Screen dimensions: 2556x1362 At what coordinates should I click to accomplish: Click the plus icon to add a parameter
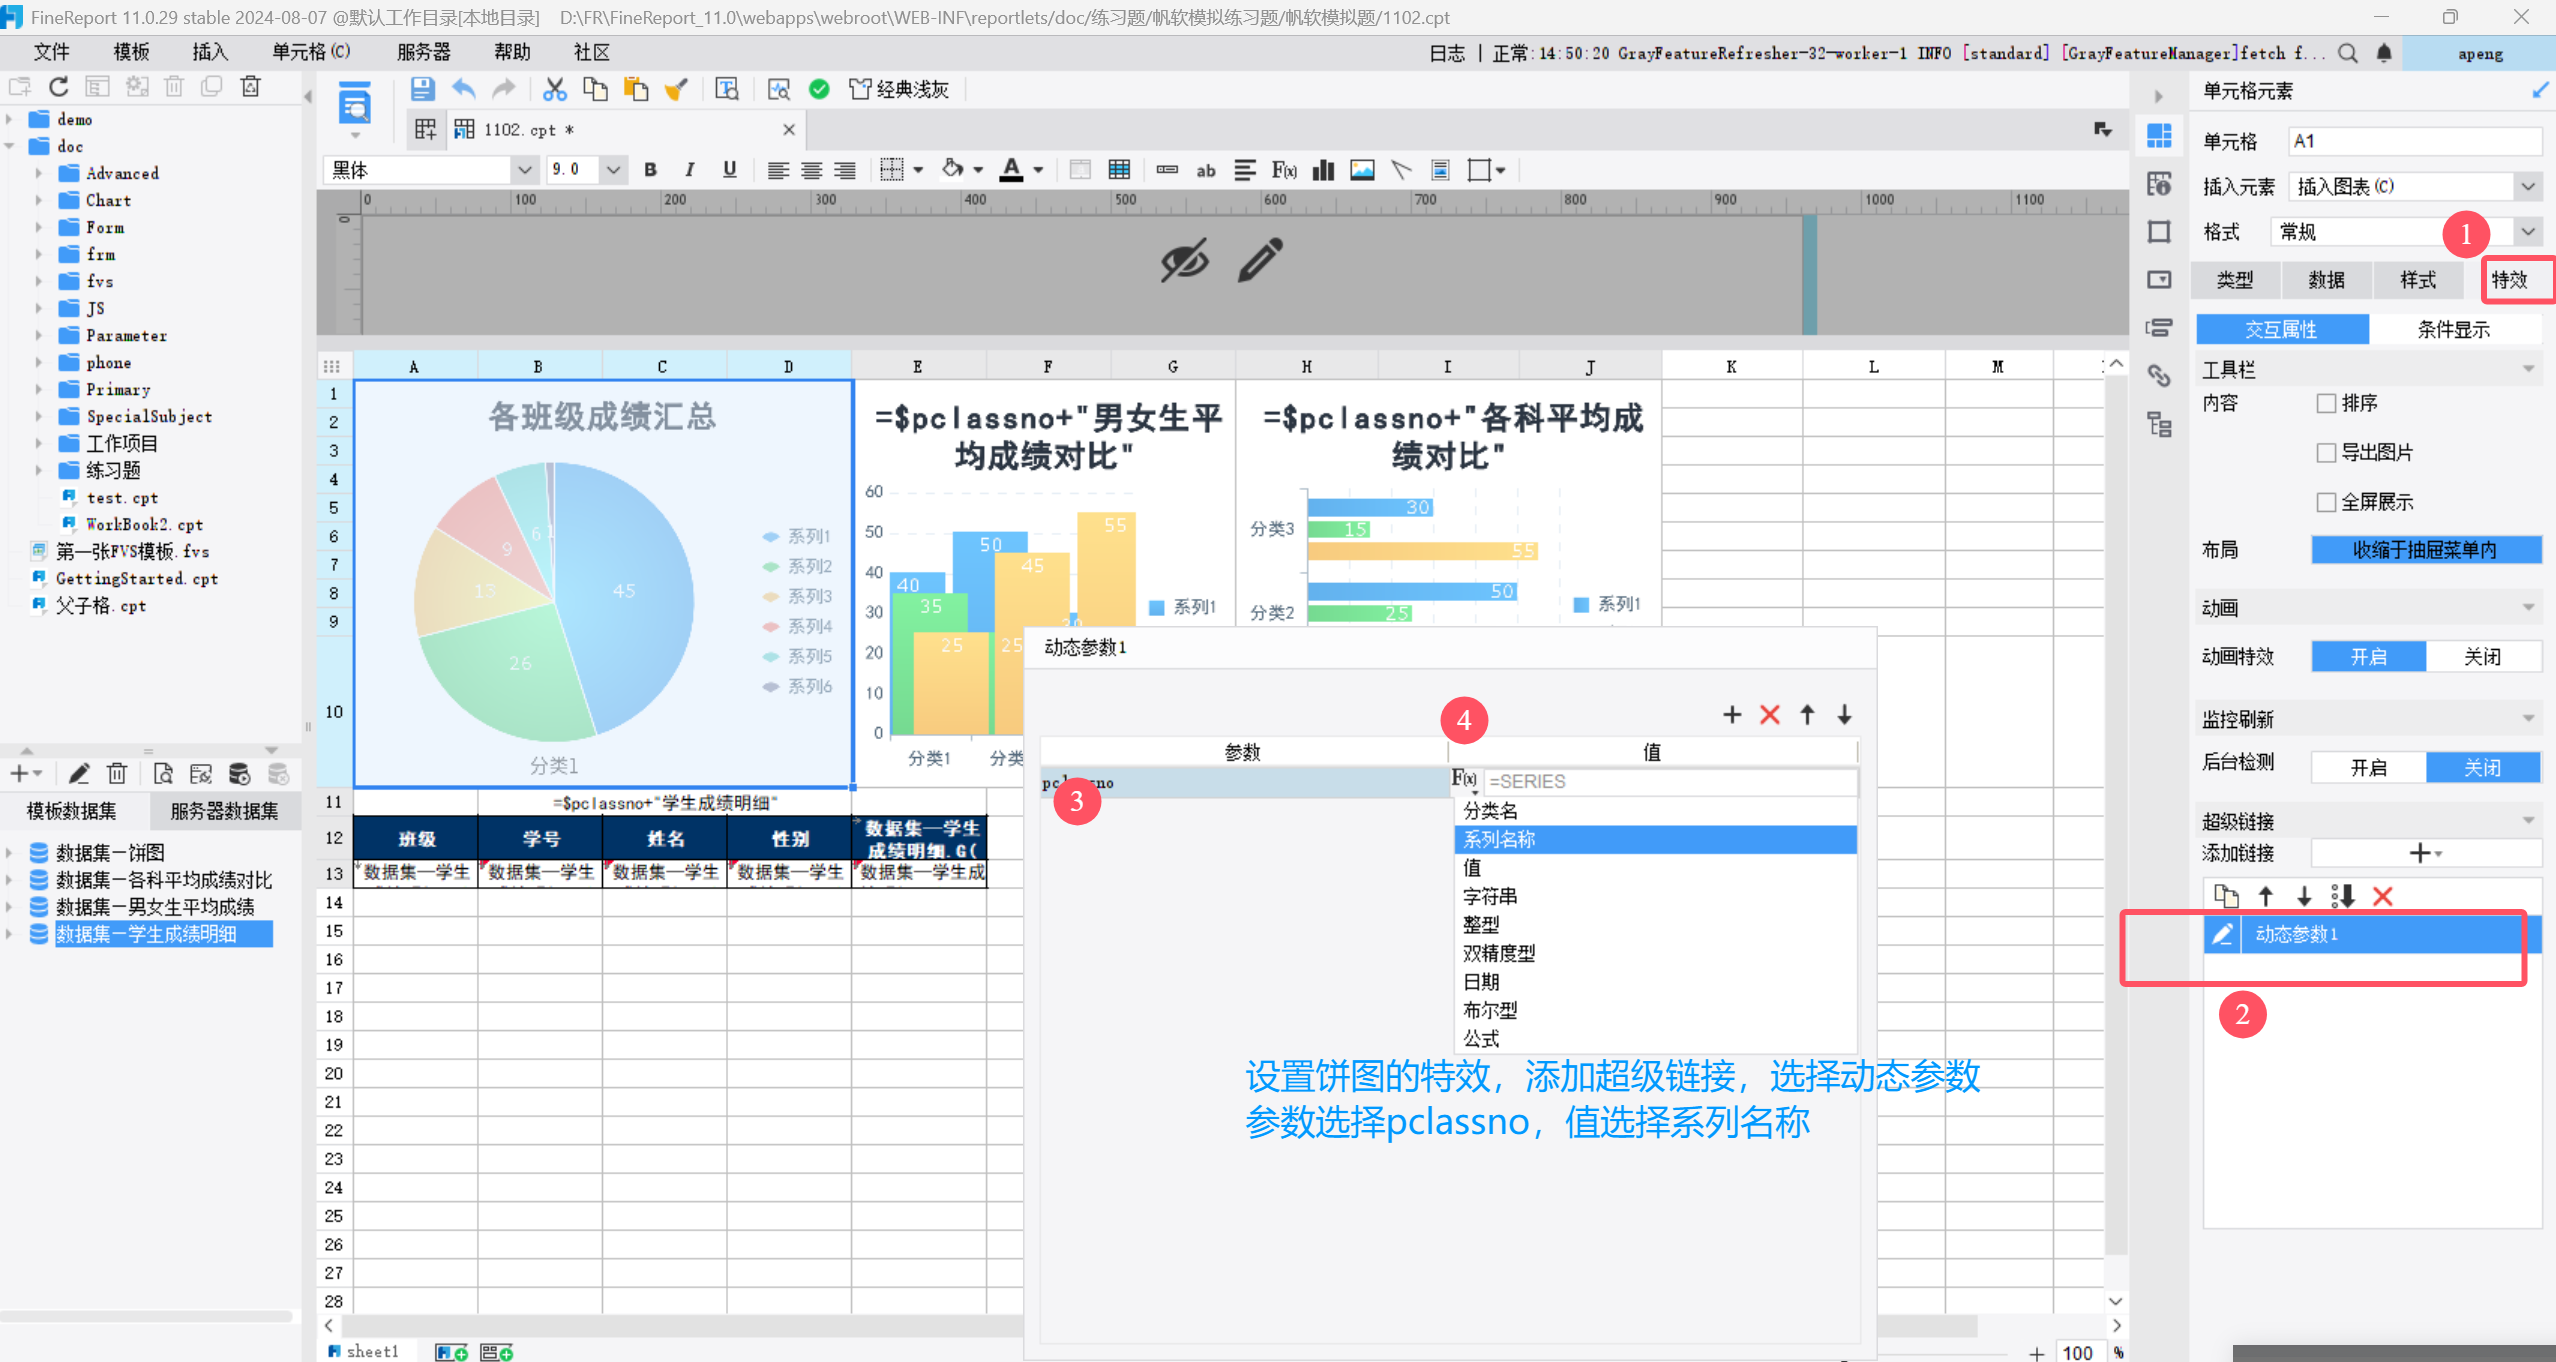tap(1732, 715)
